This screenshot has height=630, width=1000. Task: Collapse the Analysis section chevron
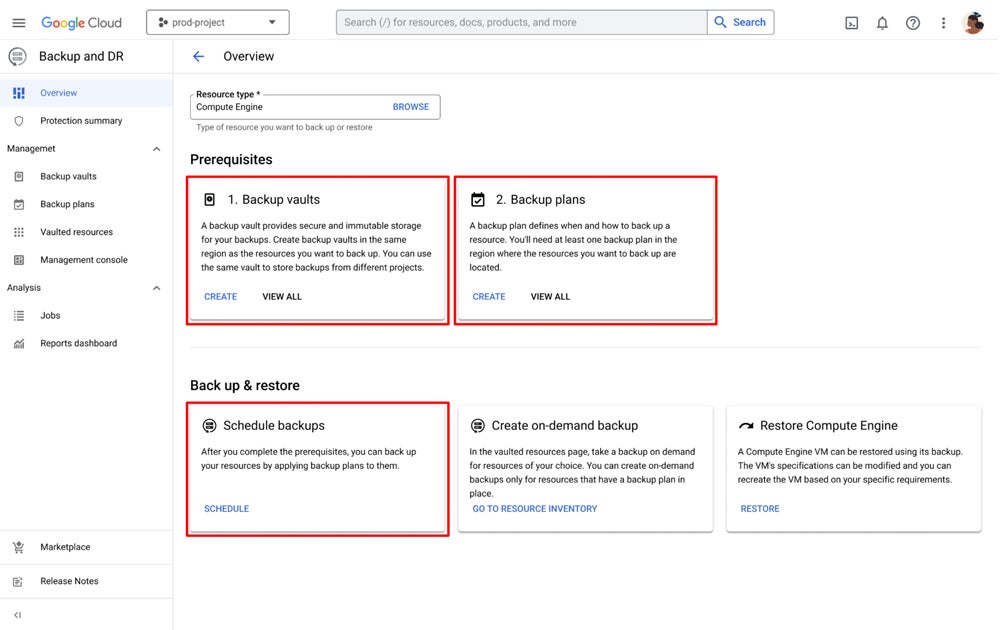pos(156,288)
